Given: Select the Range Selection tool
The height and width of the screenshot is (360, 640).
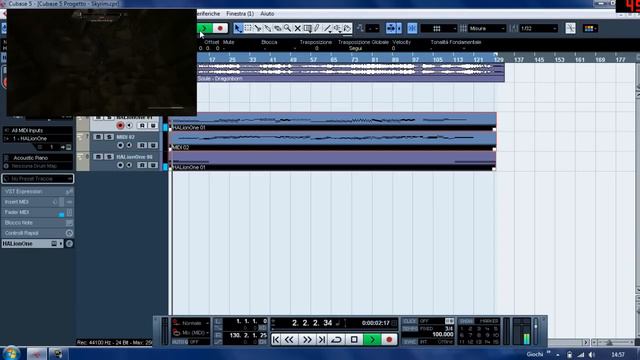Looking at the screenshot, I should click(248, 28).
